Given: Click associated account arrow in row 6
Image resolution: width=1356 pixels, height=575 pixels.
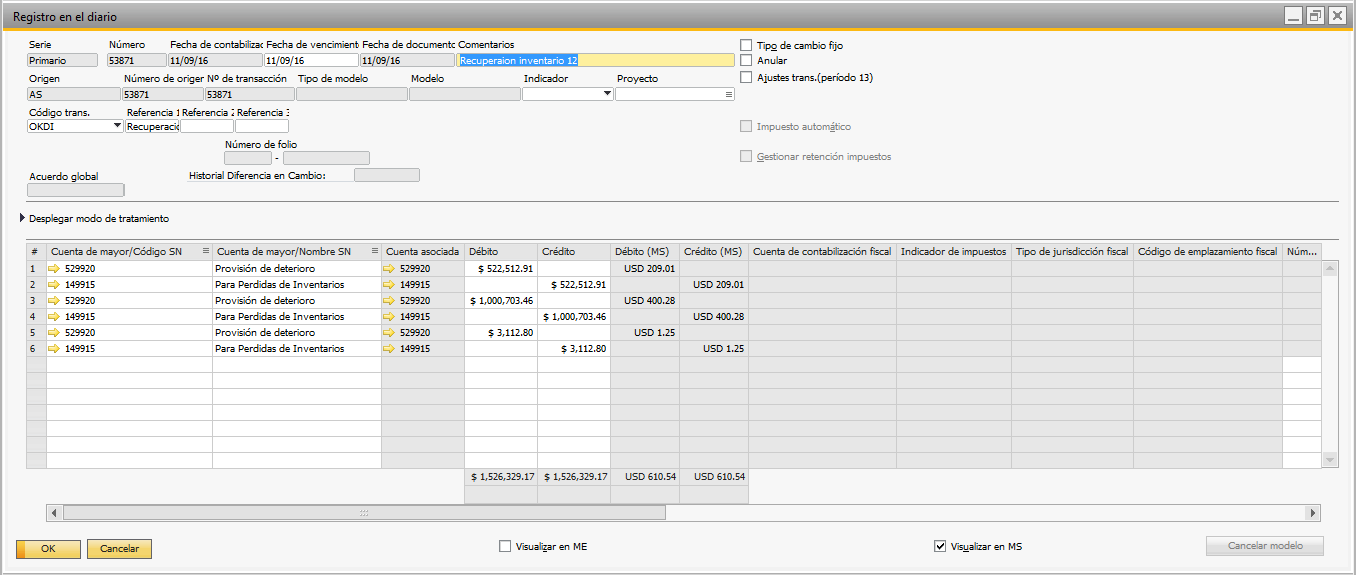Looking at the screenshot, I should coord(390,349).
